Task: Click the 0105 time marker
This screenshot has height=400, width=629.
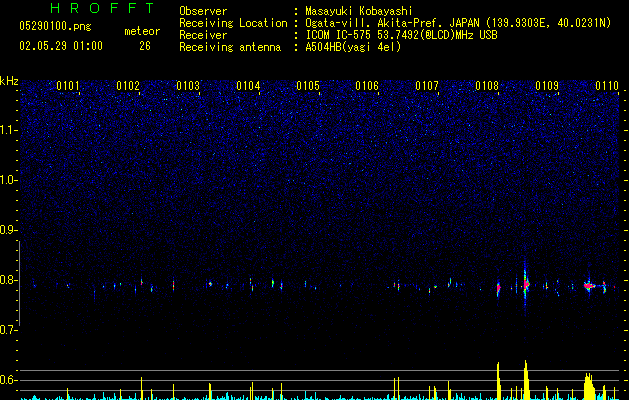Action: [x=308, y=86]
